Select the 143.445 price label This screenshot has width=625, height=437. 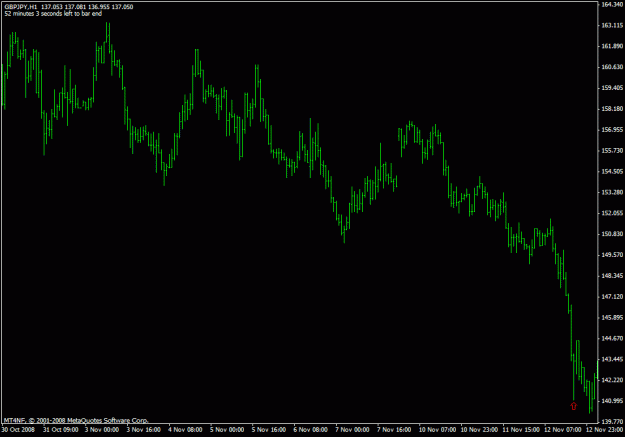point(612,359)
